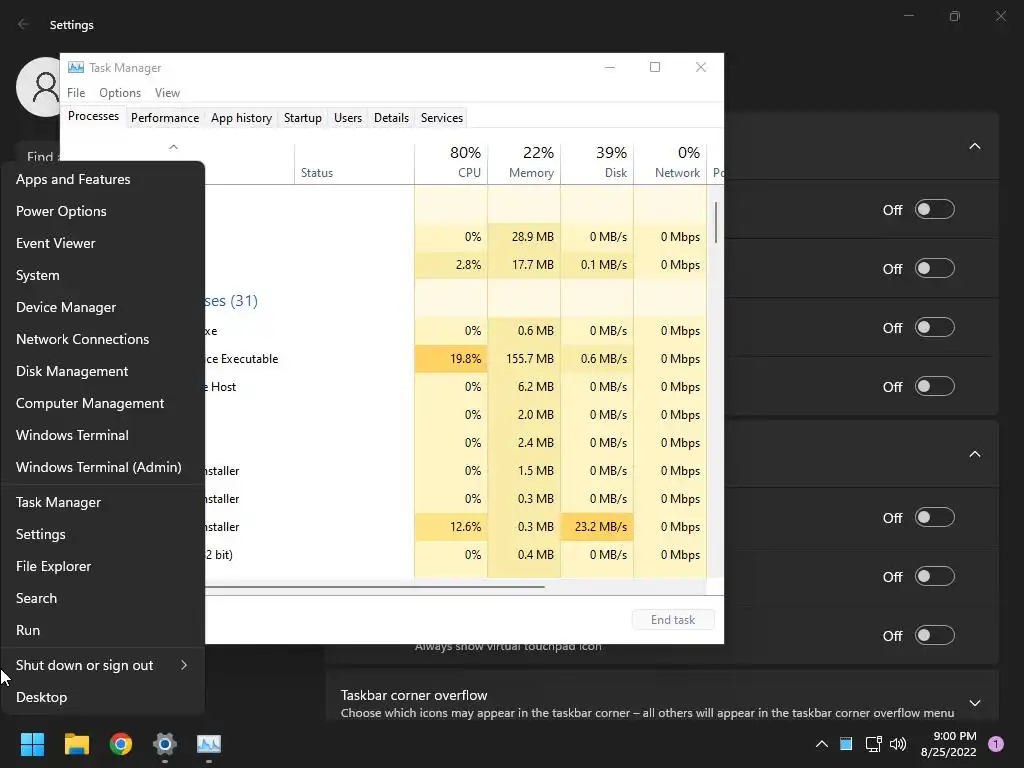
Task: Choose Apps and Features from context menu
Action: 103,179
